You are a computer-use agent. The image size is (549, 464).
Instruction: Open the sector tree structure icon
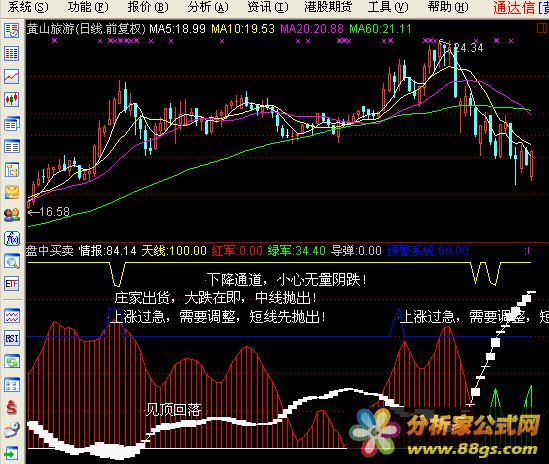(x=12, y=170)
